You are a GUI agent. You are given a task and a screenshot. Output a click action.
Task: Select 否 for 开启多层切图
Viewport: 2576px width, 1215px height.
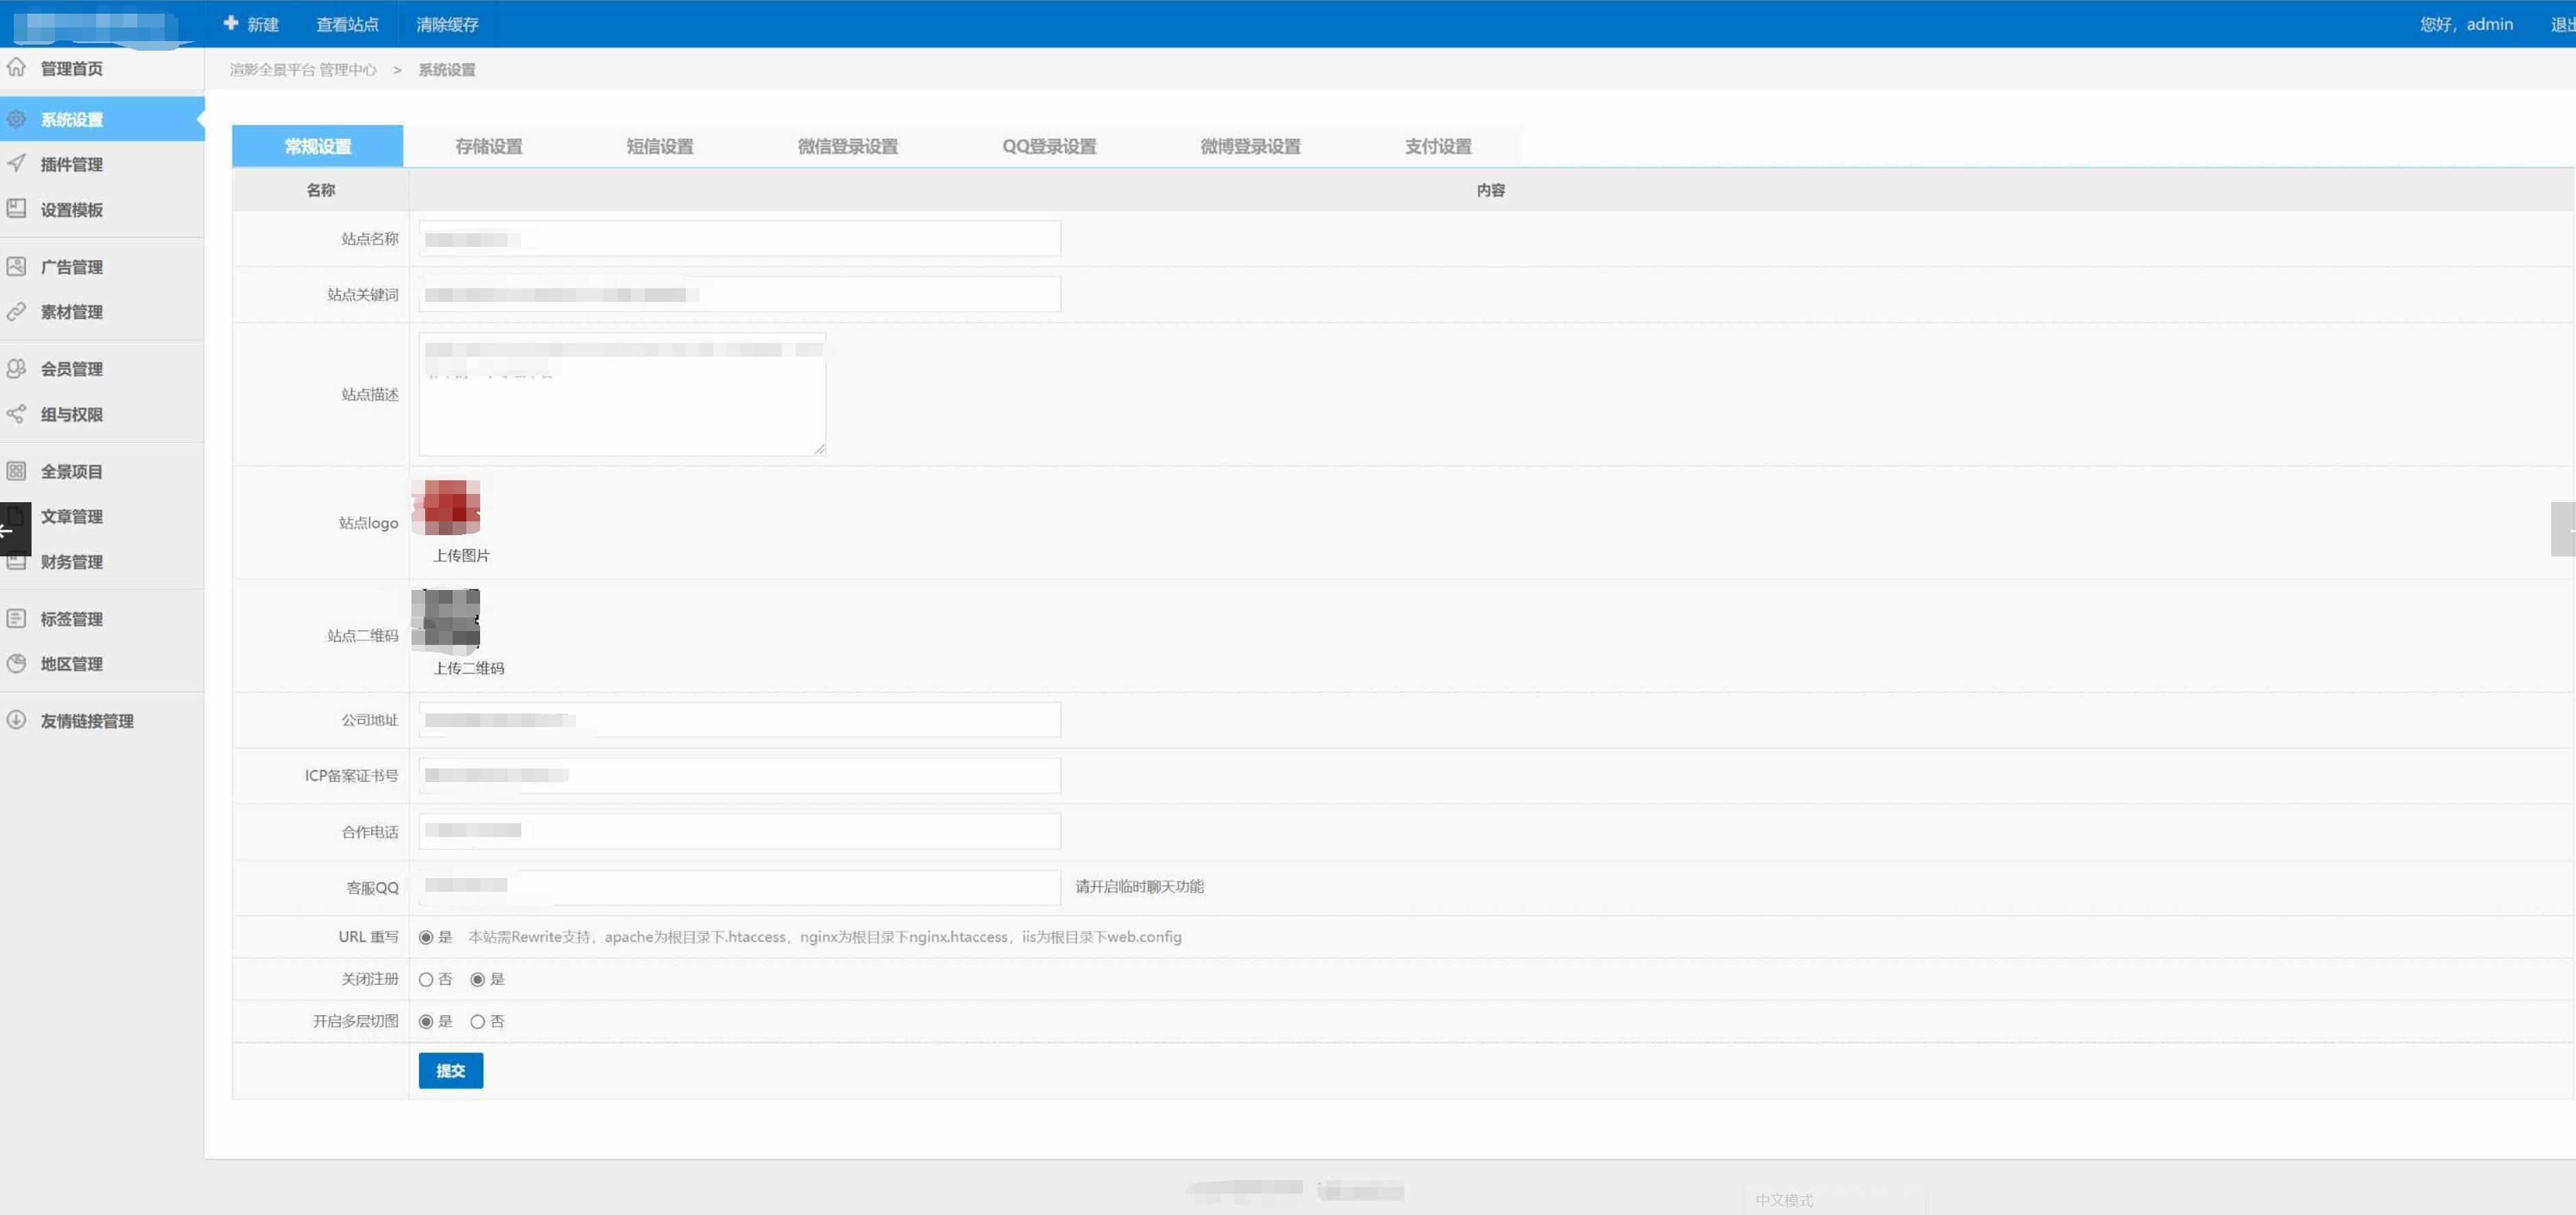click(478, 1021)
